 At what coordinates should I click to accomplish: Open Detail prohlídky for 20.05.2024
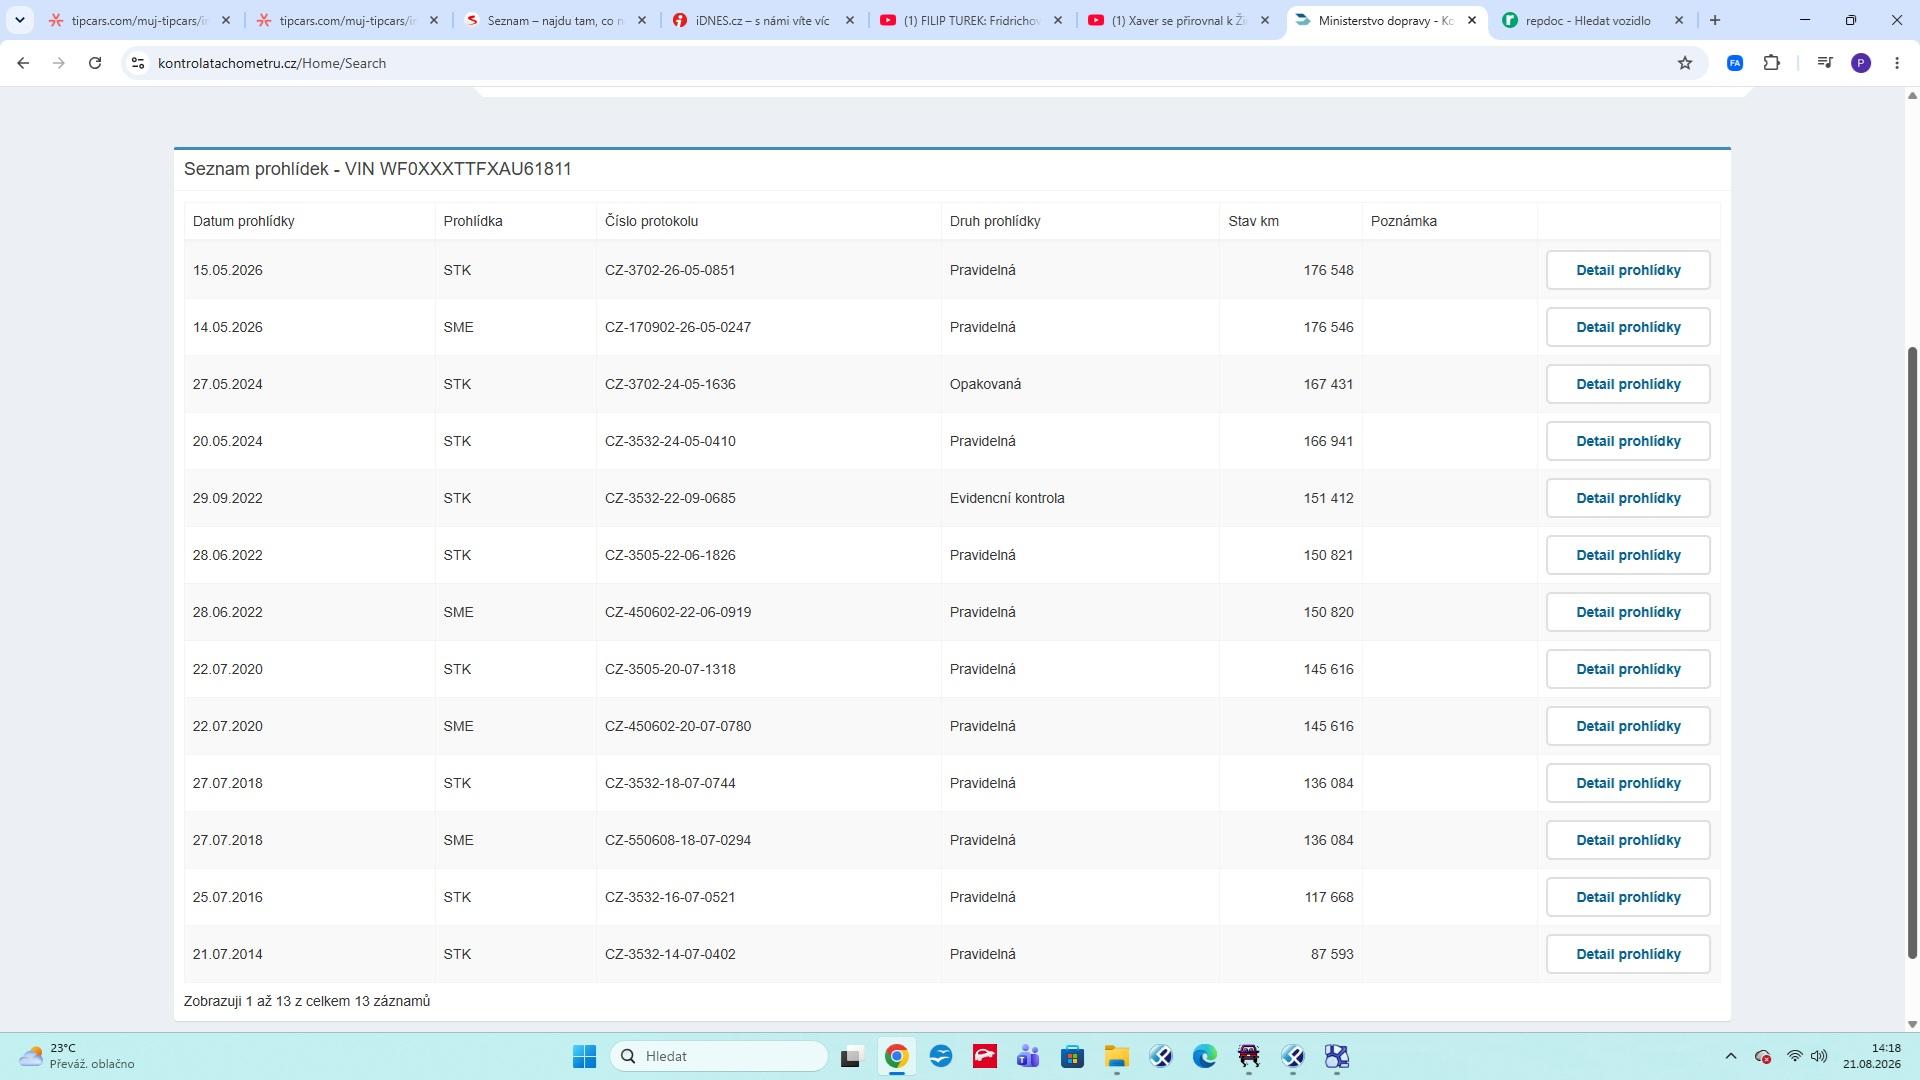(x=1628, y=441)
